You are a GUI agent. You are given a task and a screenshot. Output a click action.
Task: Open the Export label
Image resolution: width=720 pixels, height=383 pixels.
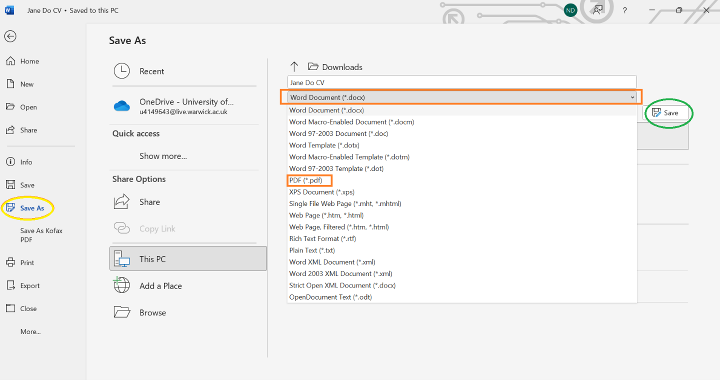point(30,285)
